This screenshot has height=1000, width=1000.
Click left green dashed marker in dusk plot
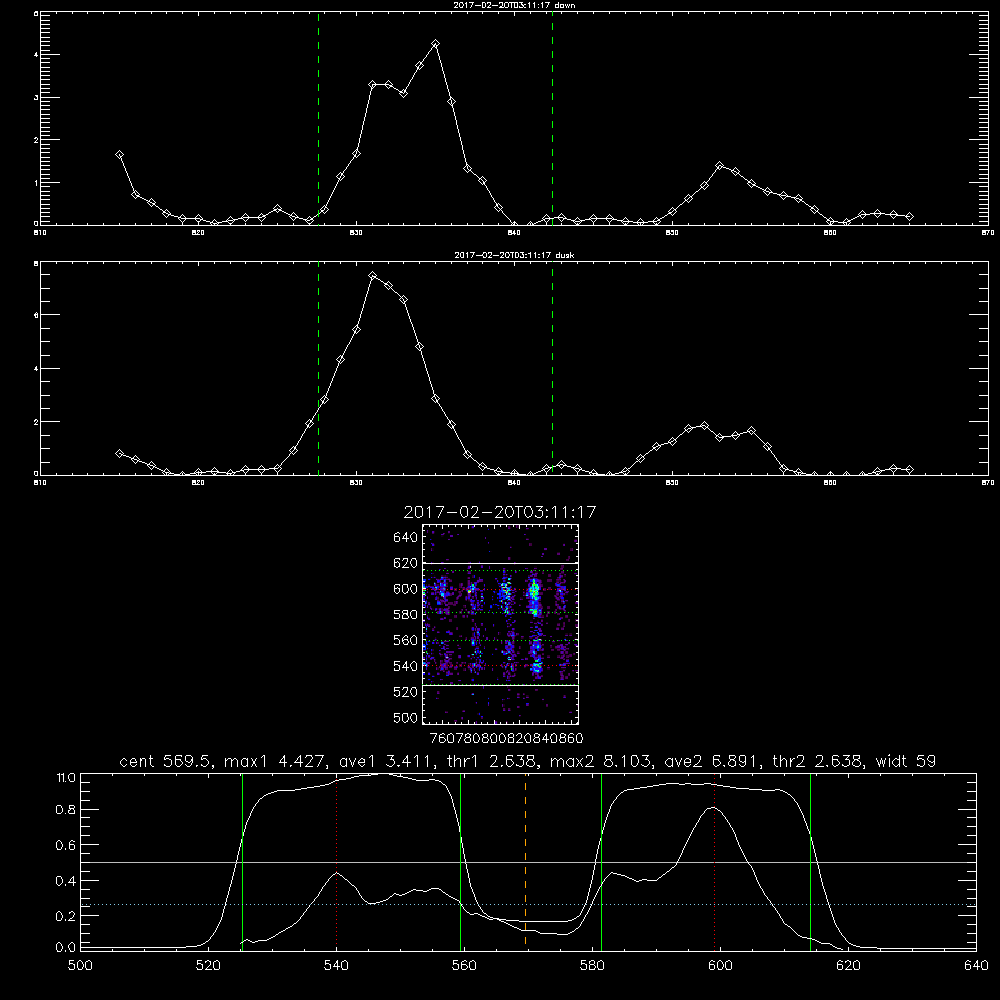318,368
